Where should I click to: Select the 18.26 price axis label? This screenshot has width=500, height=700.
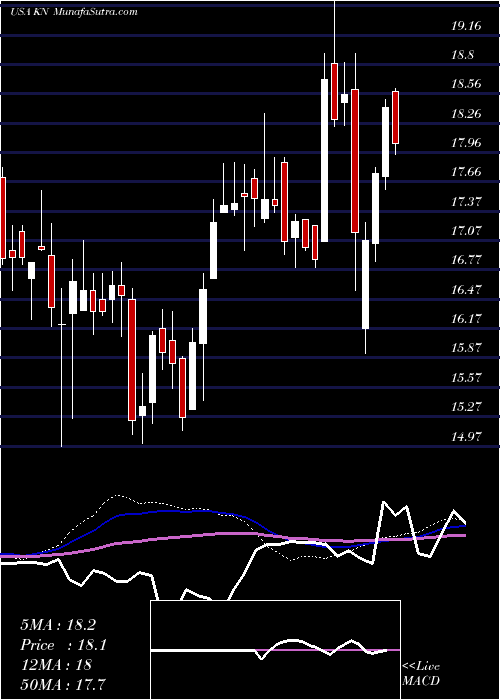click(466, 114)
